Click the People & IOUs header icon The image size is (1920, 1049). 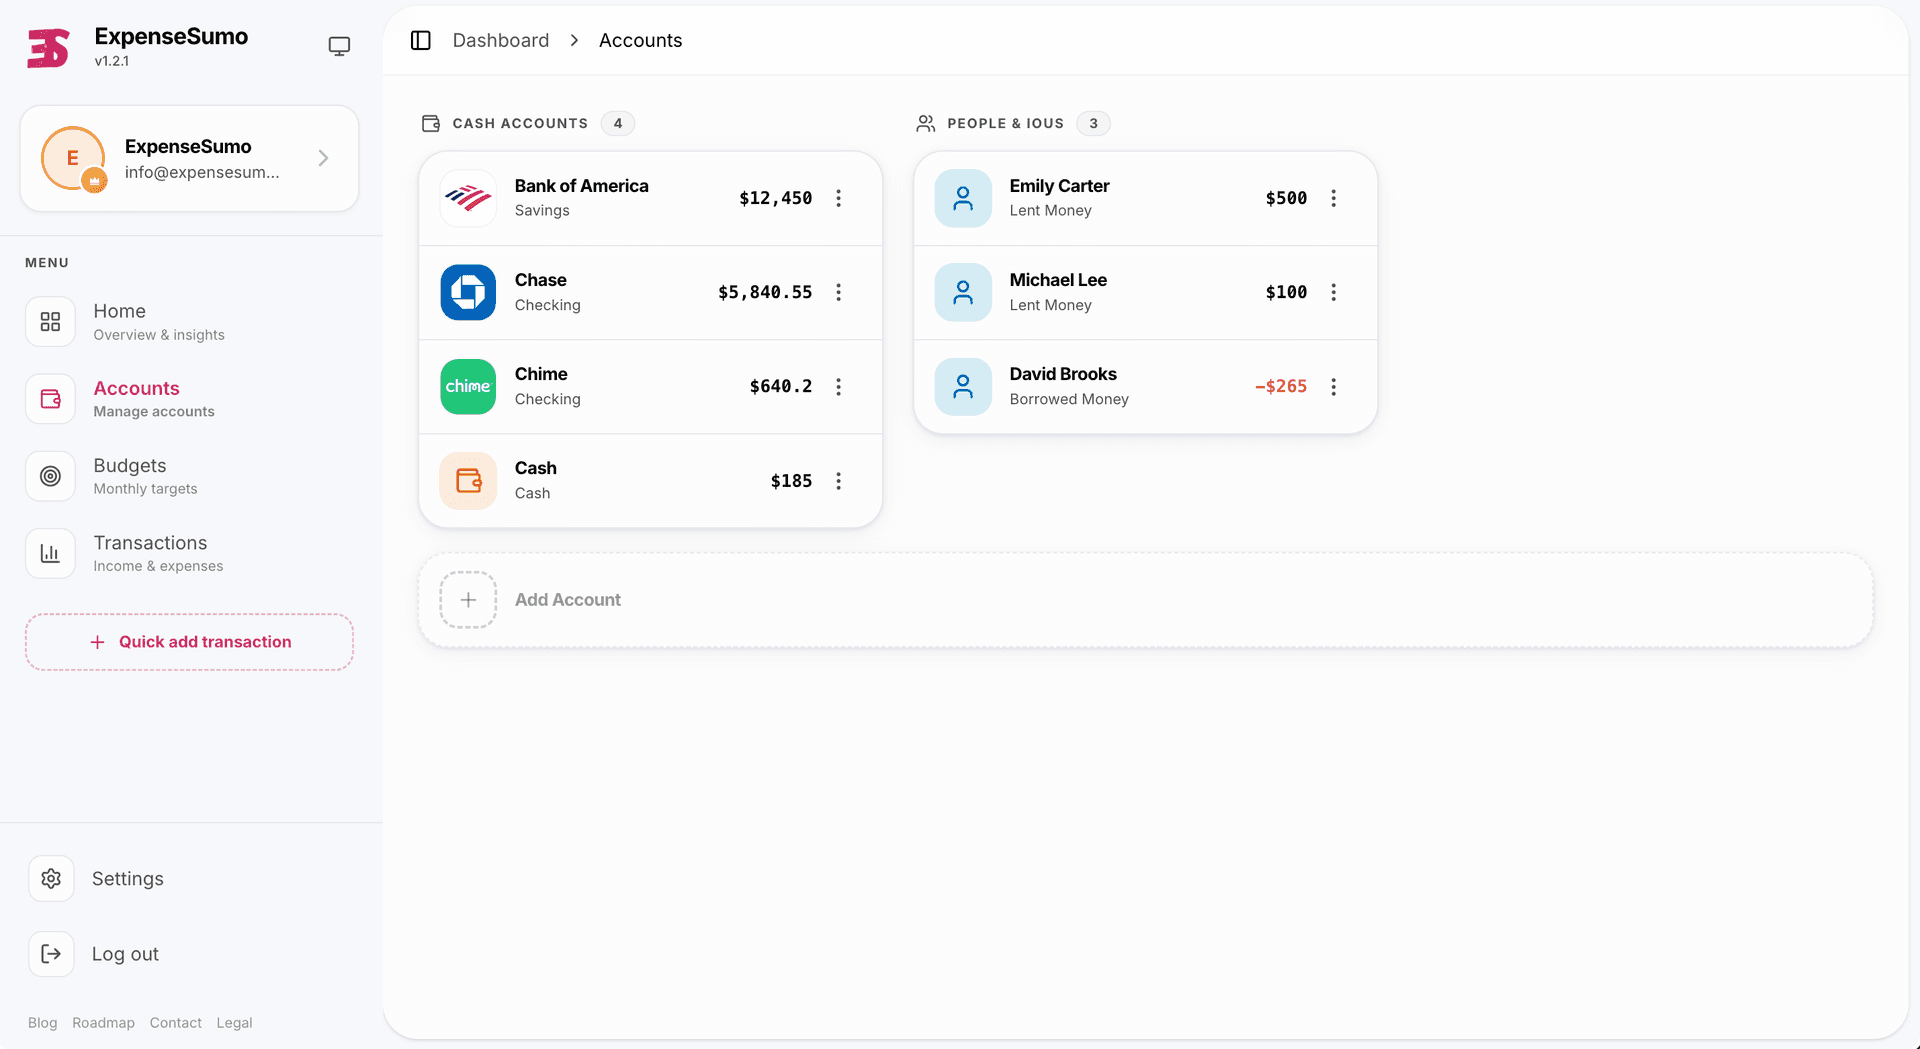coord(926,123)
